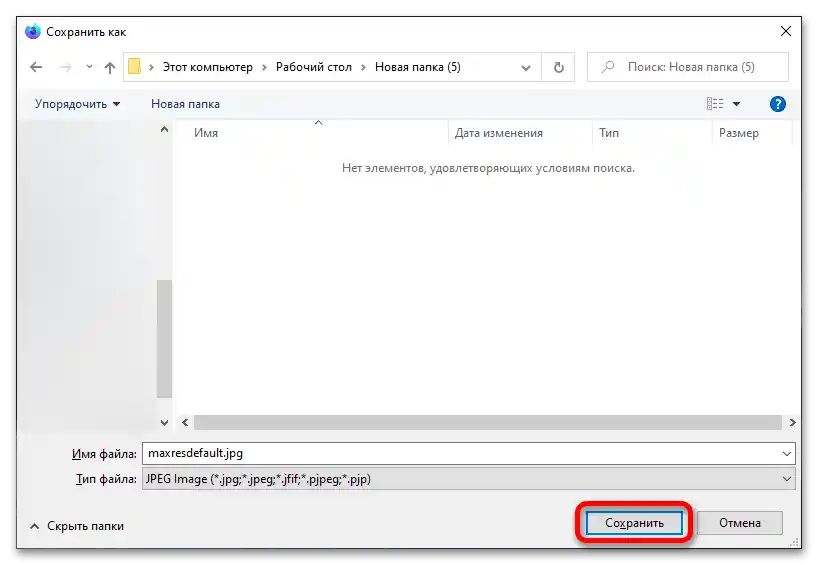Image resolution: width=818 pixels, height=565 pixels.
Task: Click the magnifier search icon
Action: [607, 67]
